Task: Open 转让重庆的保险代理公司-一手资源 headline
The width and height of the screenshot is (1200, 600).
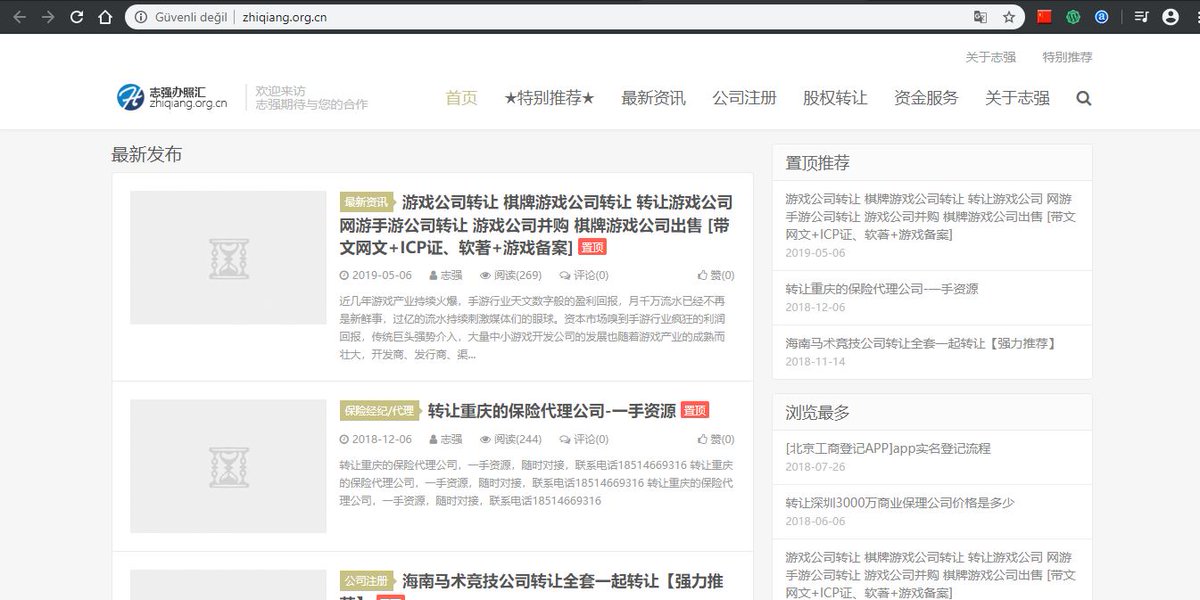Action: (552, 410)
